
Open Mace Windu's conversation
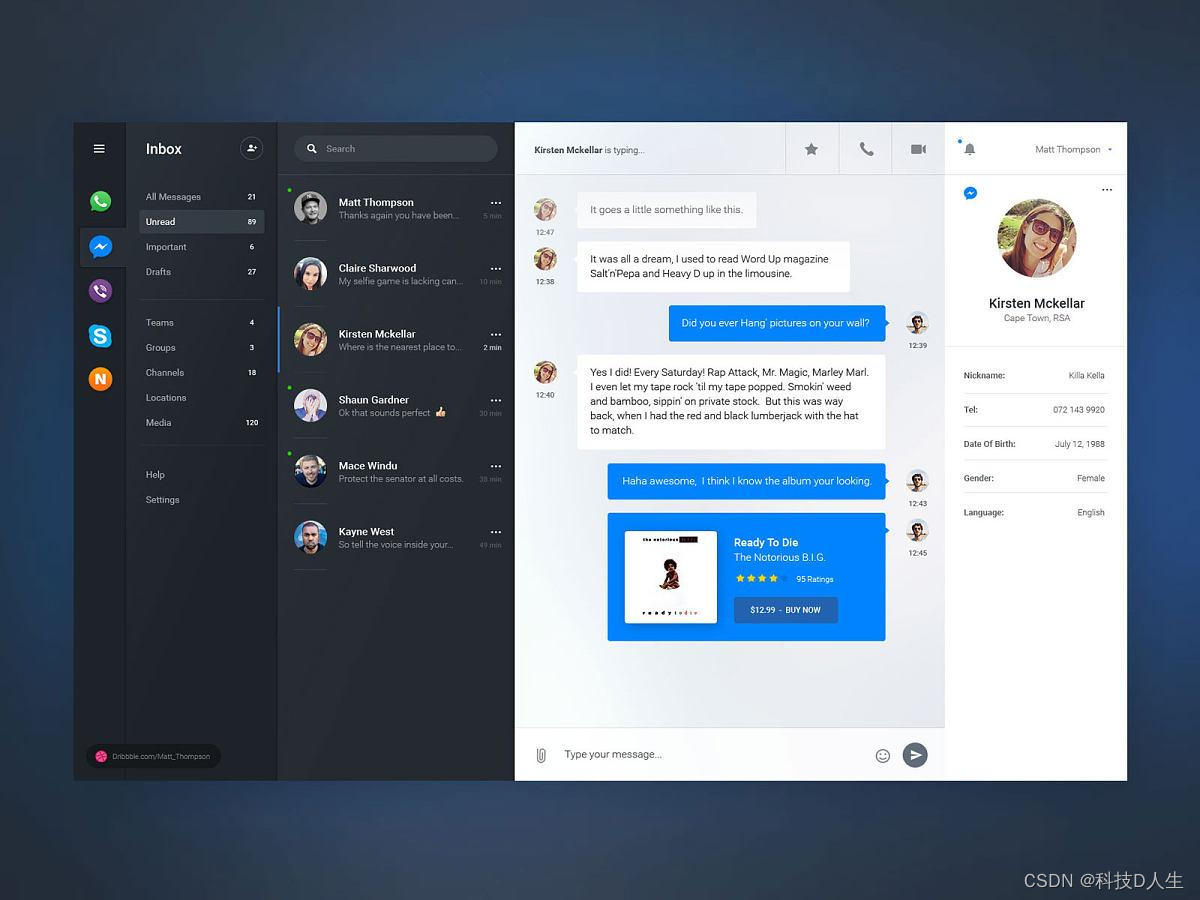point(396,472)
